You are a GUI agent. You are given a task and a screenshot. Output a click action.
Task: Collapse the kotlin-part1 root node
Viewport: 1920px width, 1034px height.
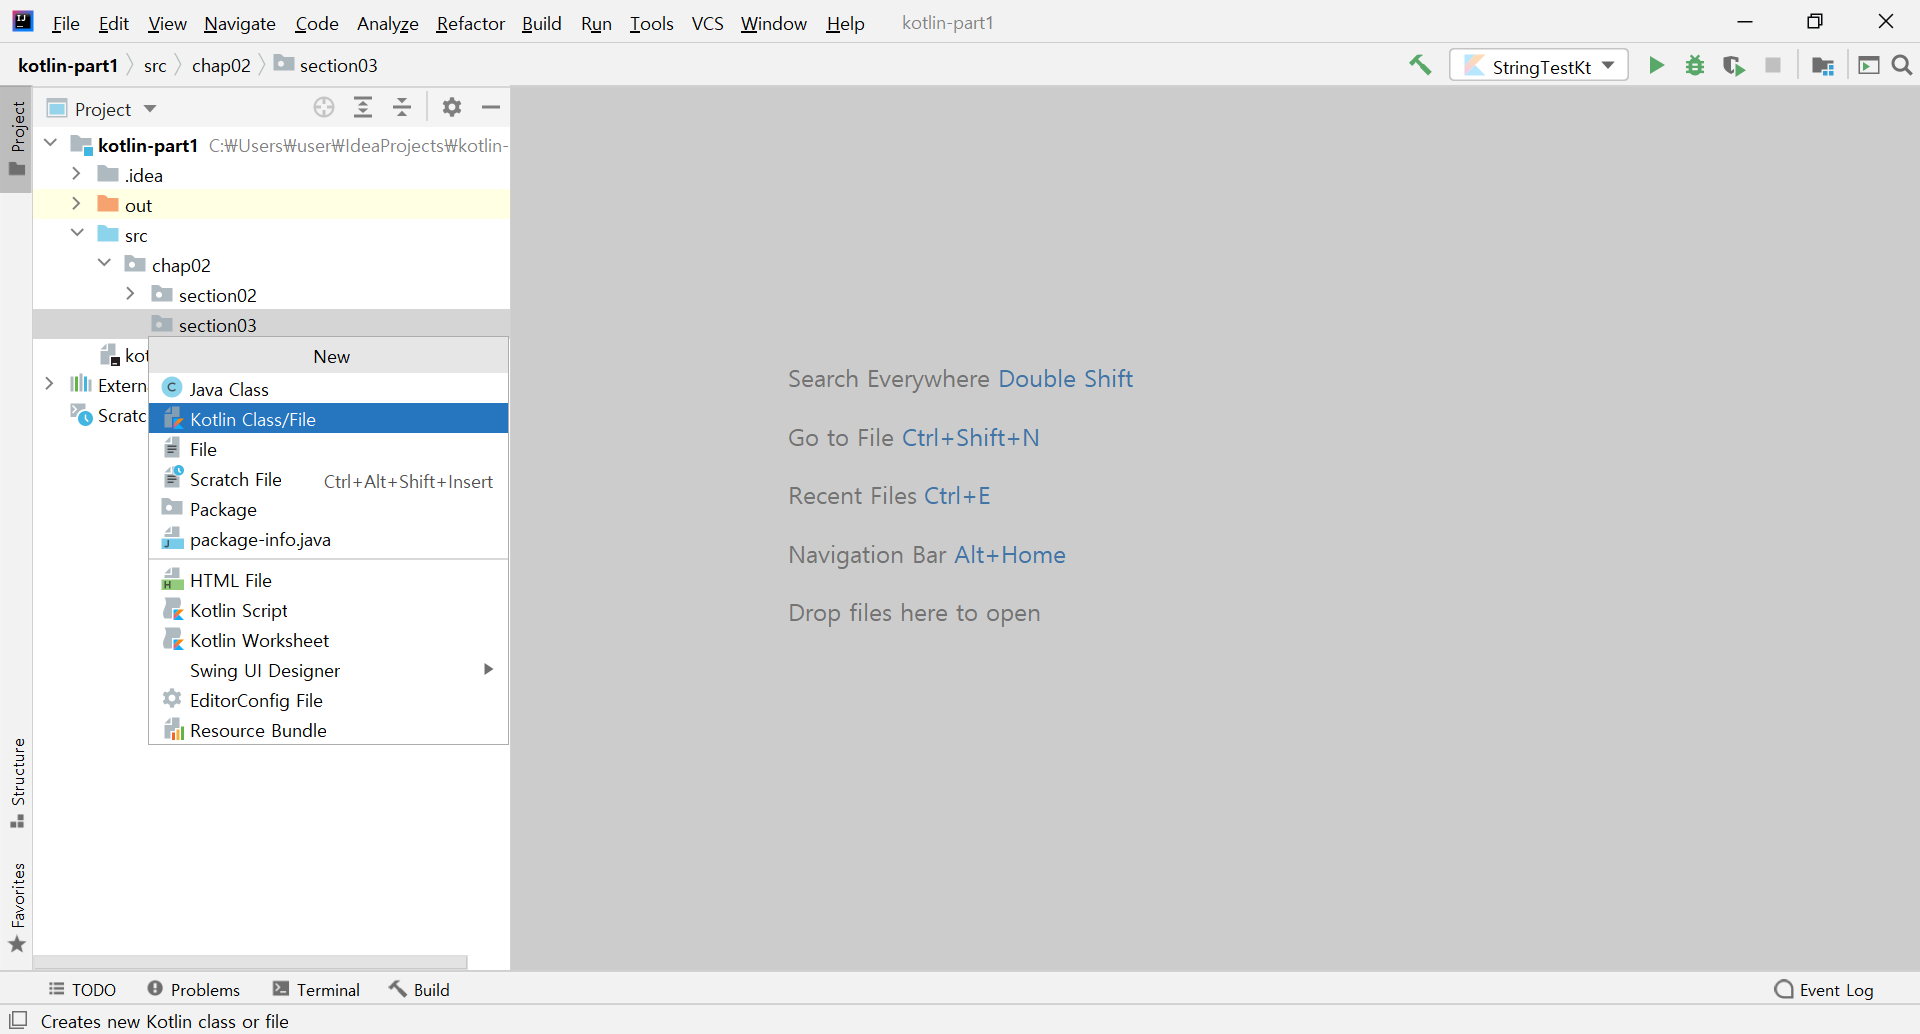tap(51, 144)
